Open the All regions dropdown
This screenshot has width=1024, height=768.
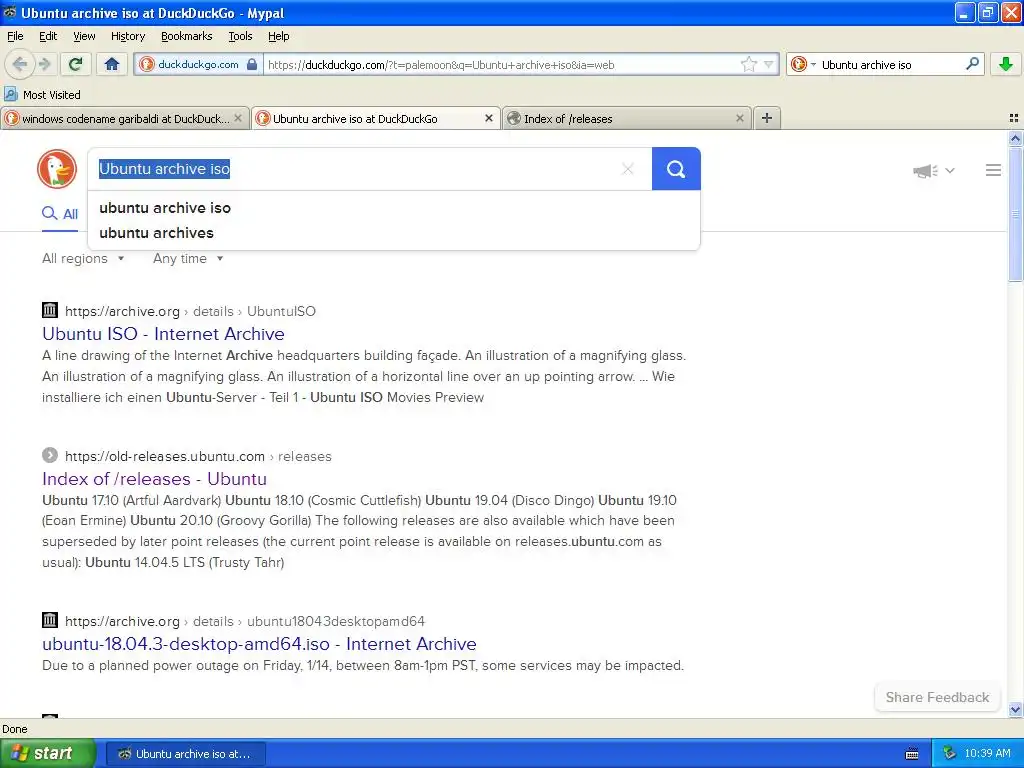click(83, 259)
